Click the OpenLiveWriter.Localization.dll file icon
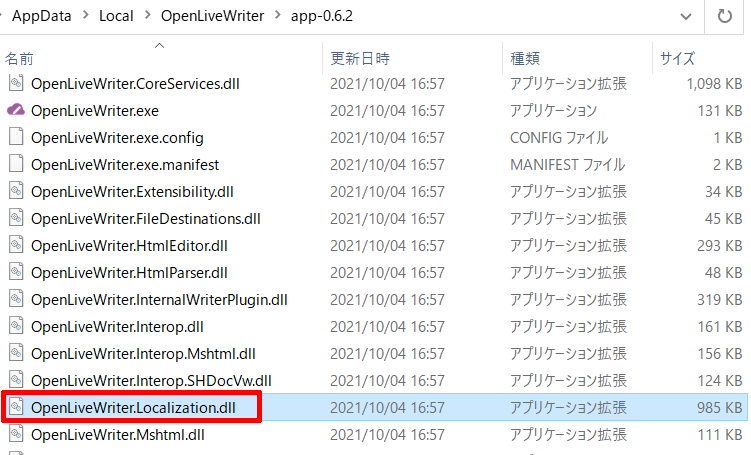The image size is (751, 455). (16, 408)
